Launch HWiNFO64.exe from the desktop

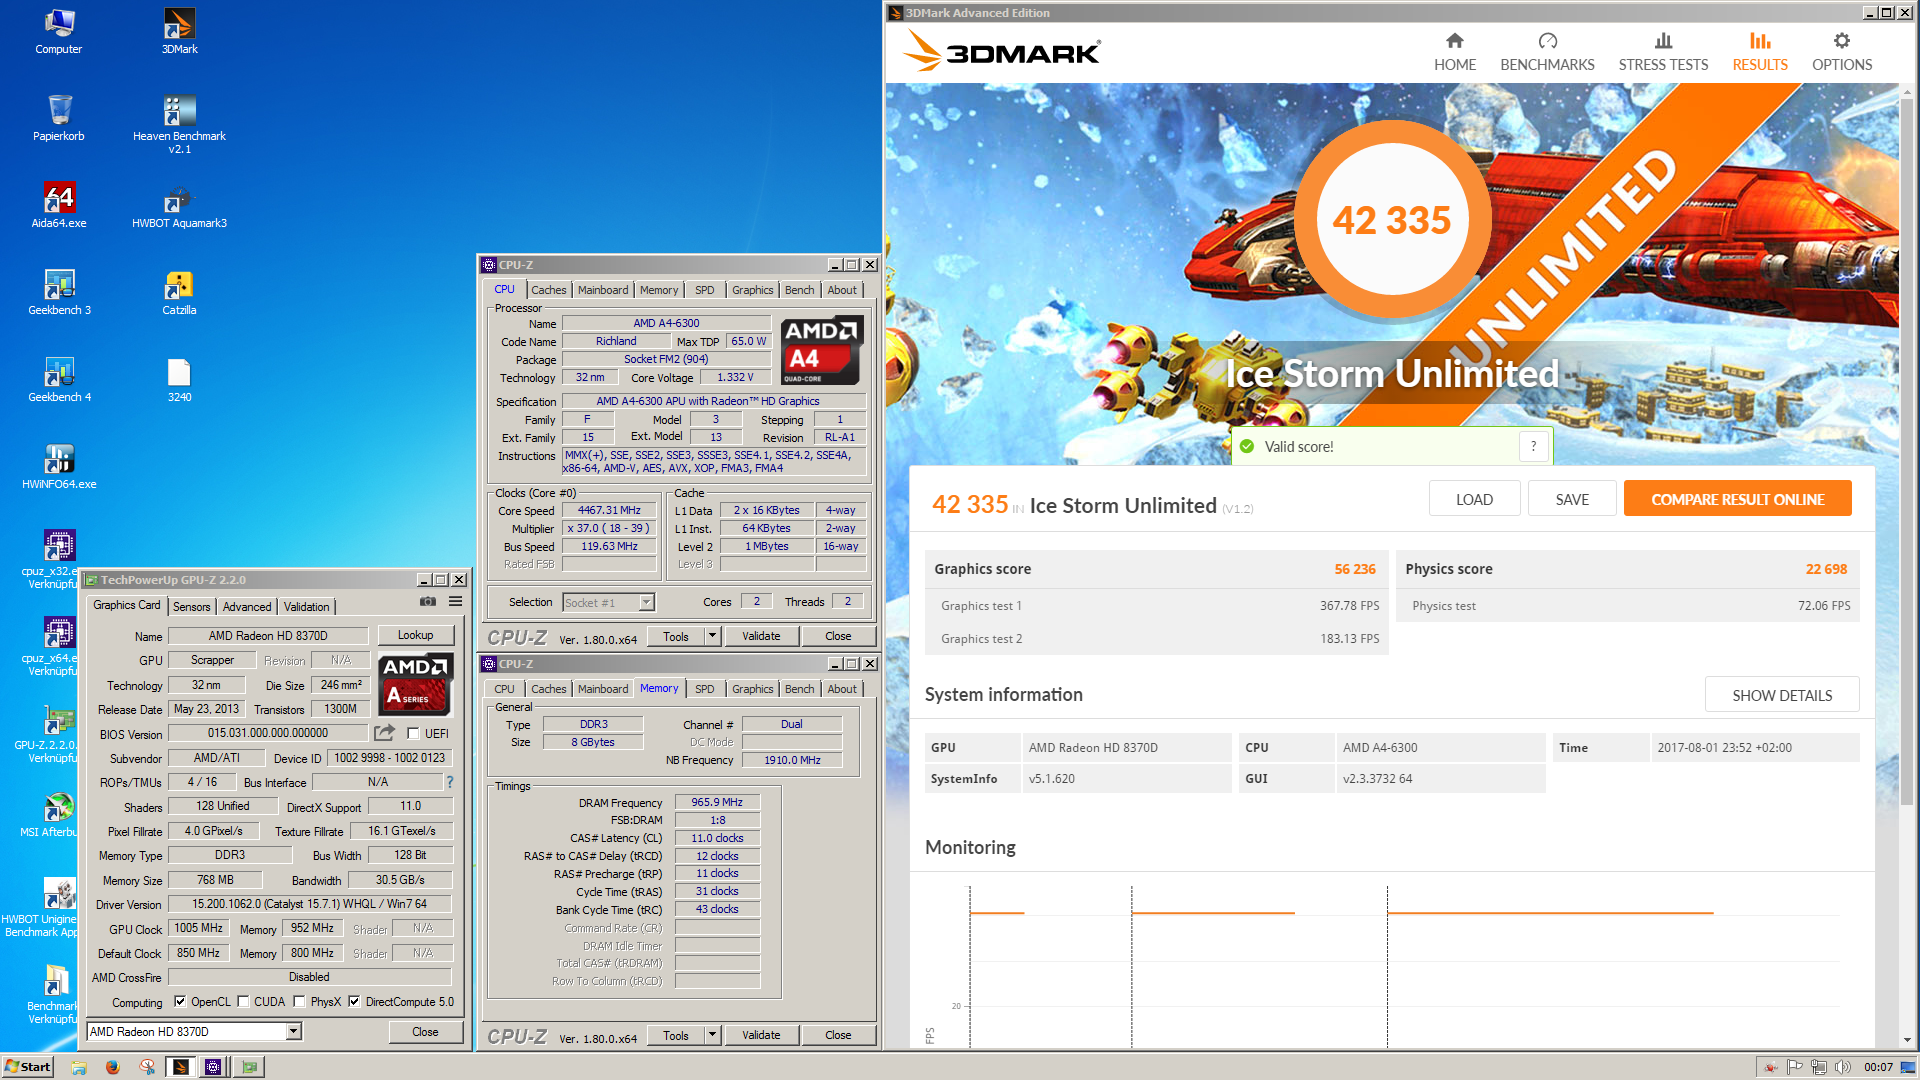59,467
